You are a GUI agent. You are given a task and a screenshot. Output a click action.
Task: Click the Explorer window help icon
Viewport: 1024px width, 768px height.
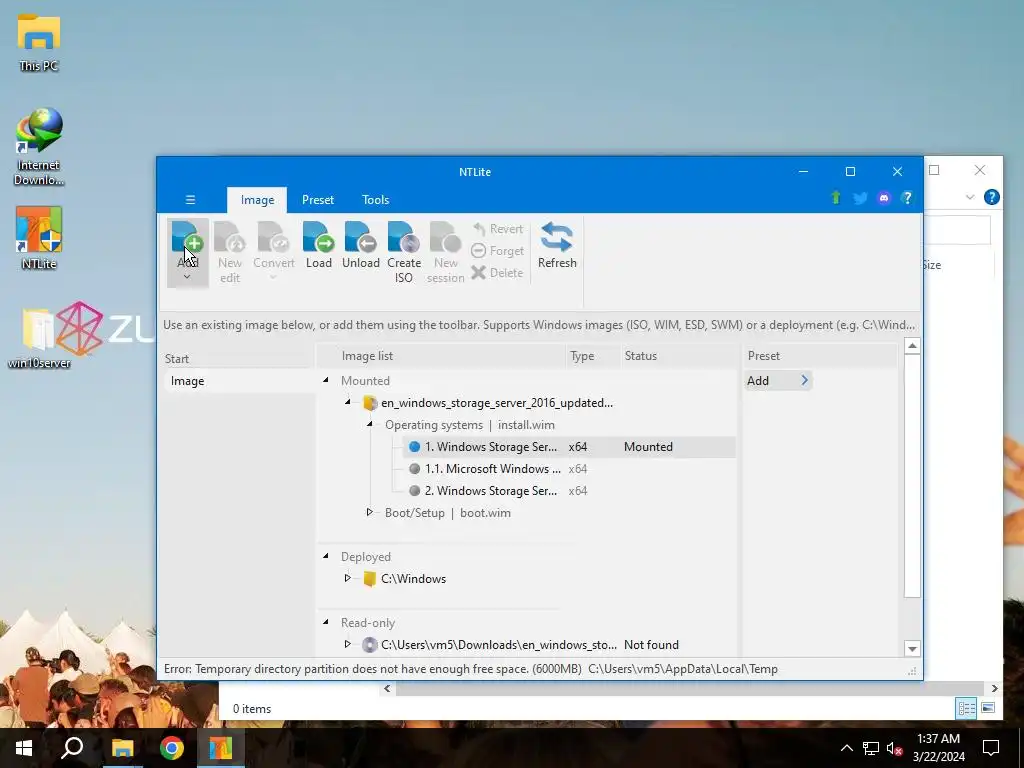(x=991, y=197)
